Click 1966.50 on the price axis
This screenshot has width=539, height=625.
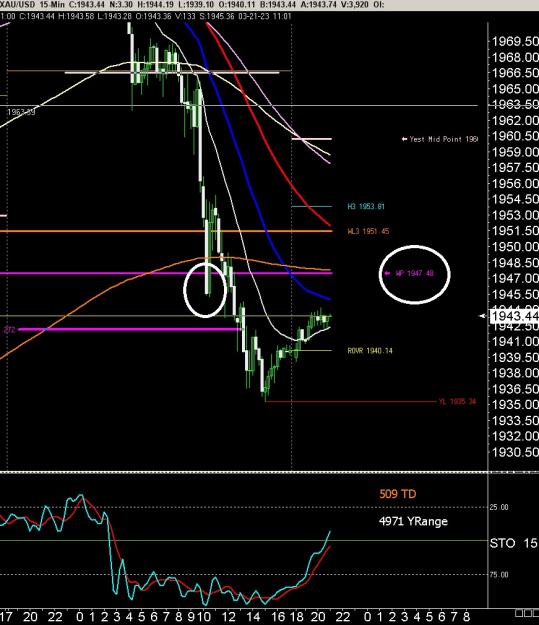coord(515,73)
